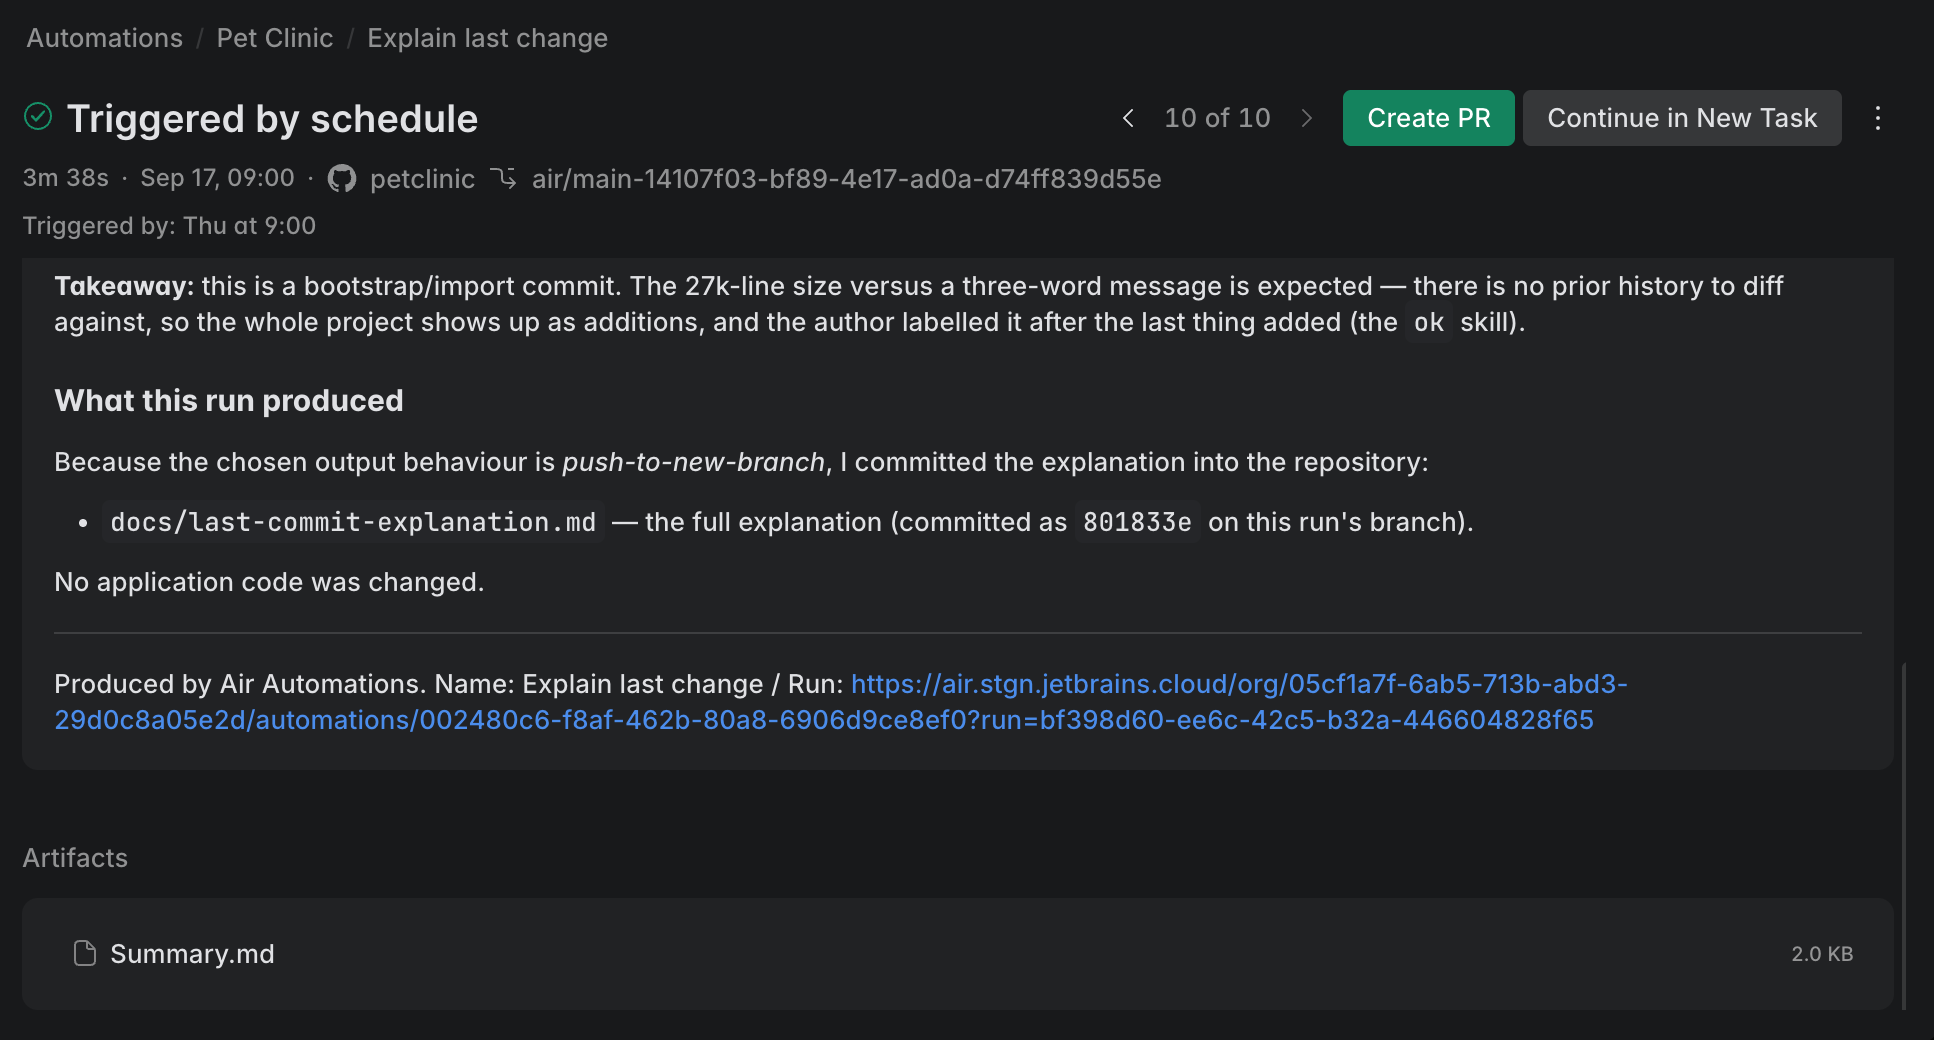Go to previous run with left chevron
This screenshot has height=1040, width=1934.
(1128, 118)
